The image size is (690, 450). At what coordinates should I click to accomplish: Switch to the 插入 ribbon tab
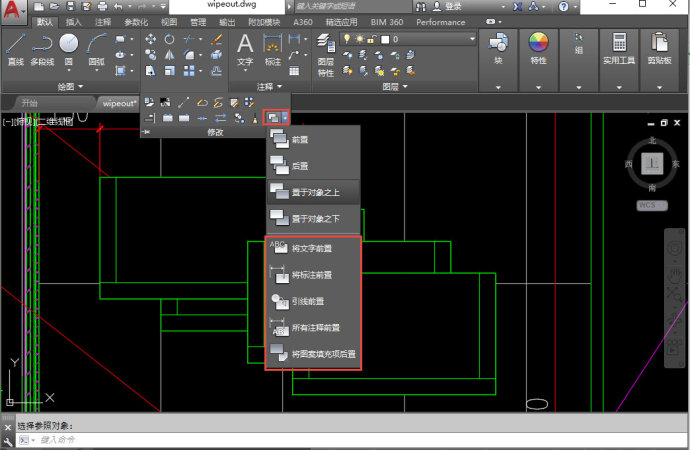coord(73,22)
